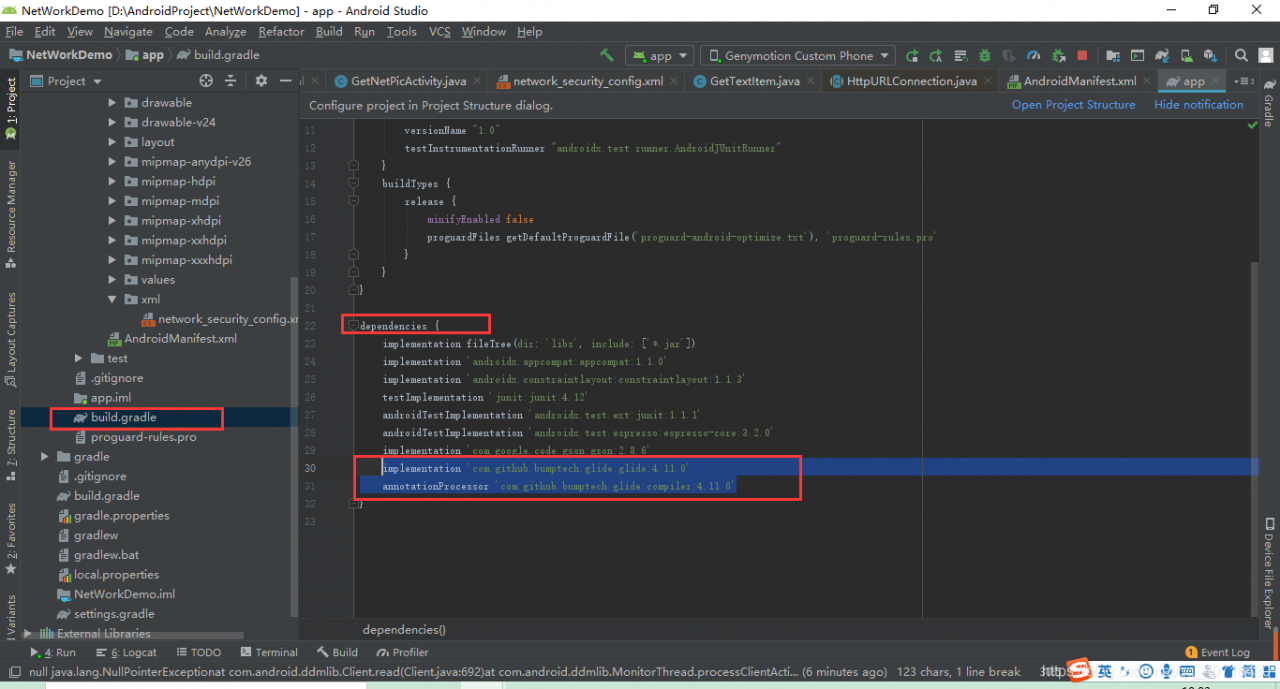Click the locate file target icon in Project panel
Viewport: 1280px width, 689px height.
(206, 81)
